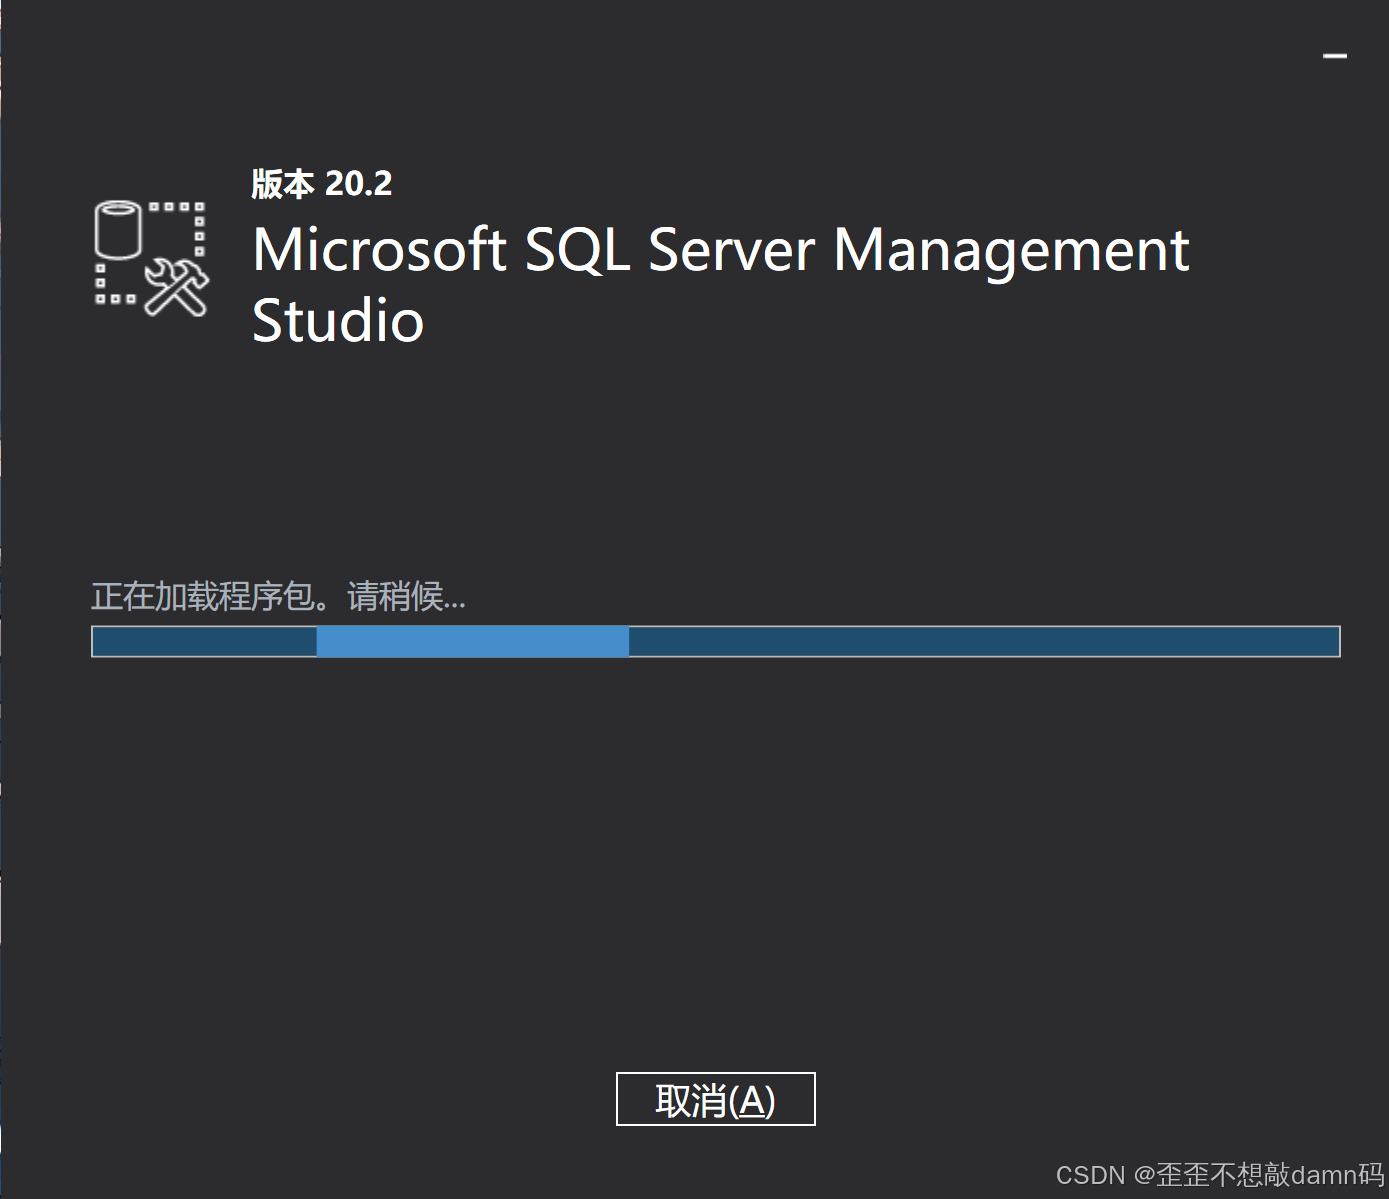Minimize the SSMS installer window
The width and height of the screenshot is (1389, 1199).
pyautogui.click(x=1334, y=56)
